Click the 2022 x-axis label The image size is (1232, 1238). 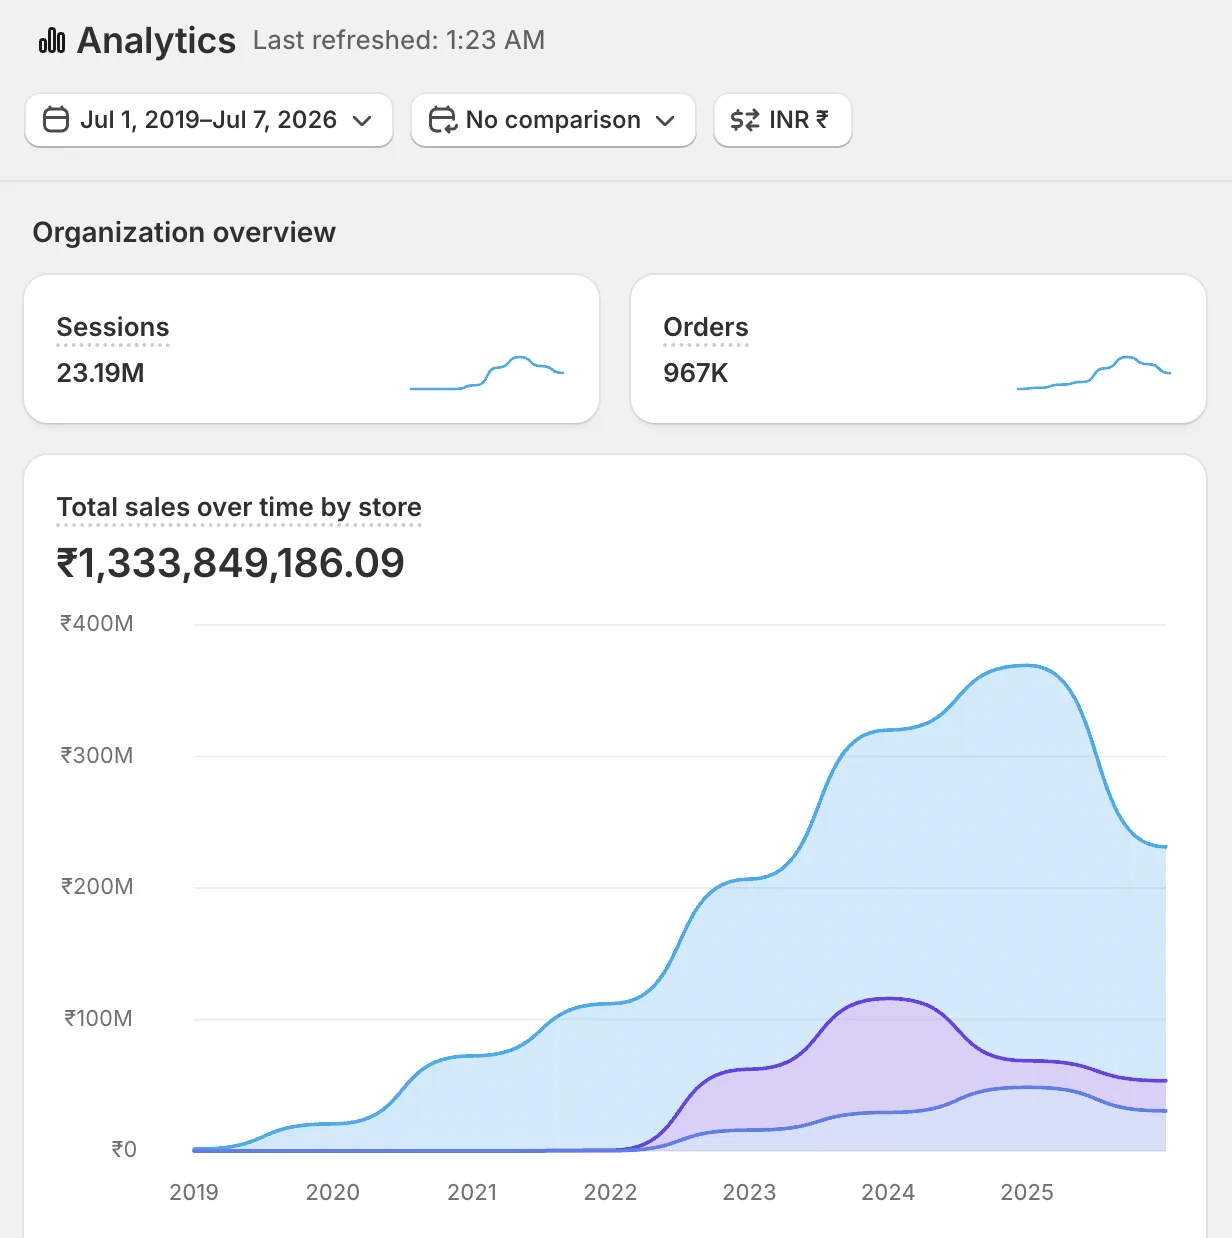click(611, 1192)
